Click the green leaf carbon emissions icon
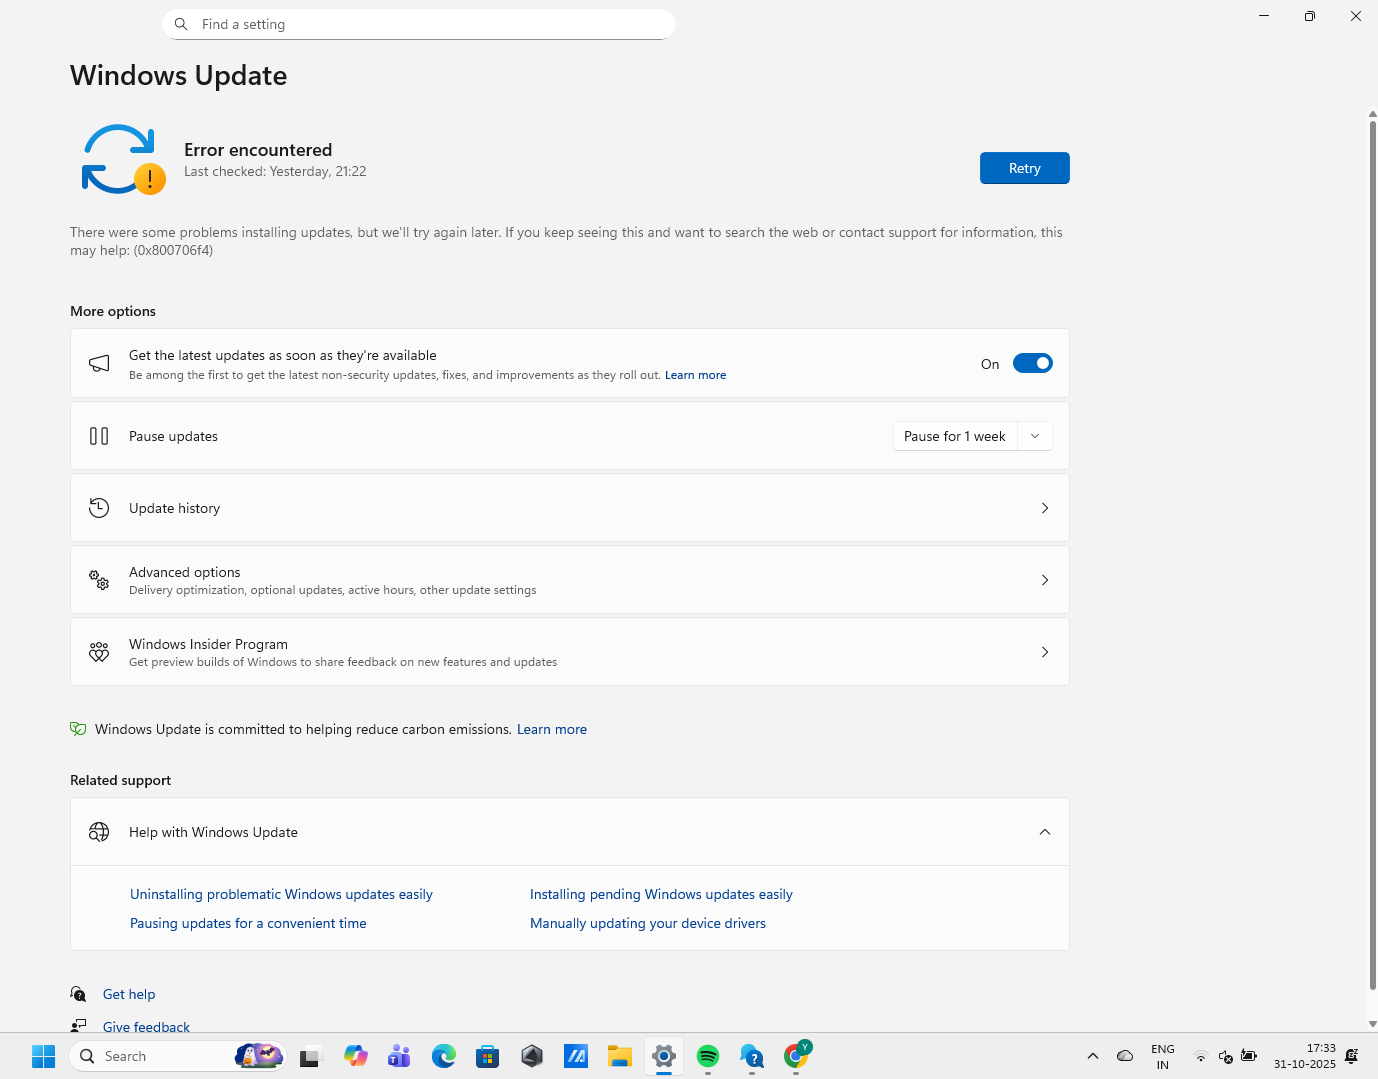Image resolution: width=1378 pixels, height=1079 pixels. [x=78, y=729]
